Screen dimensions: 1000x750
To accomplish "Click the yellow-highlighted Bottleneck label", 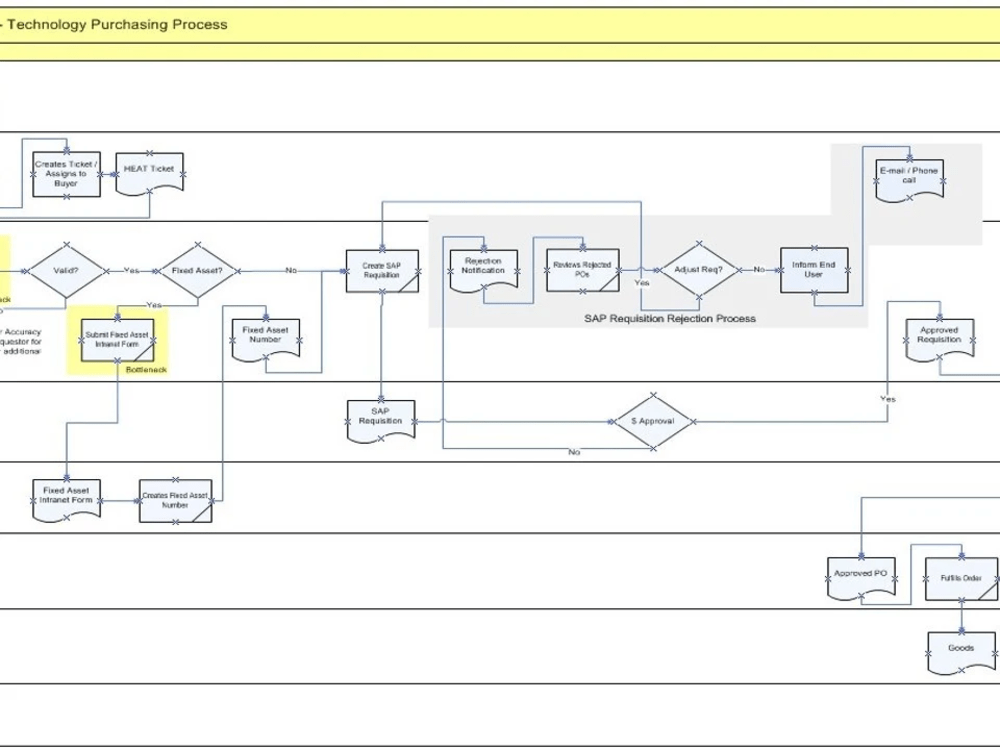I will (x=146, y=368).
